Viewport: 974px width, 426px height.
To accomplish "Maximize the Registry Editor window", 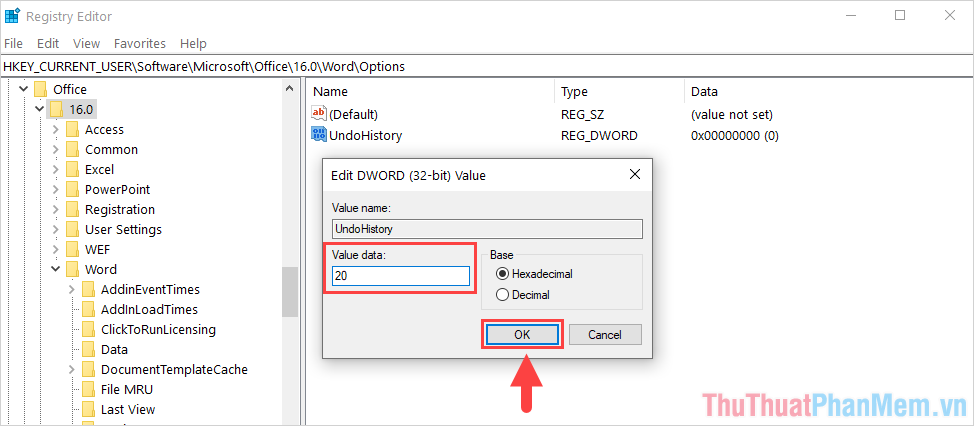I will [899, 16].
